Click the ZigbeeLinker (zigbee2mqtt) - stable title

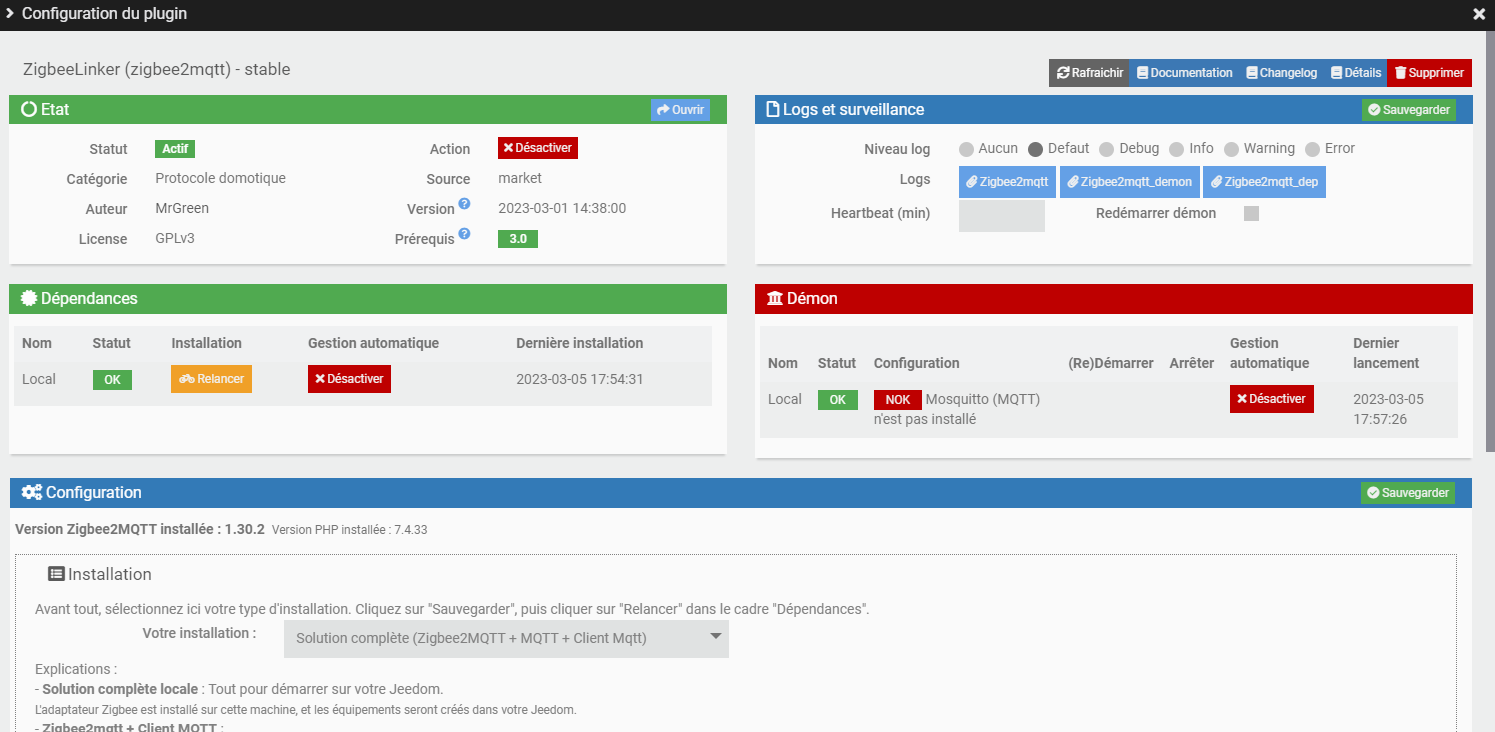157,70
